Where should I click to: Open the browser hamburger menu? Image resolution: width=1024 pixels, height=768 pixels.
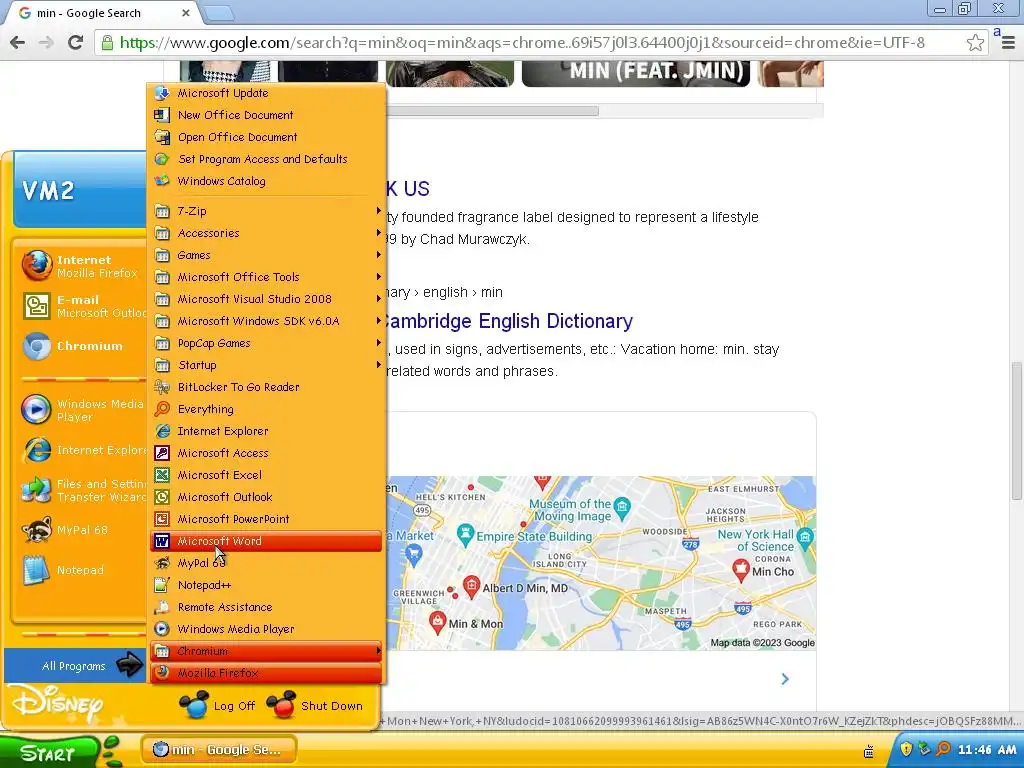(1008, 43)
